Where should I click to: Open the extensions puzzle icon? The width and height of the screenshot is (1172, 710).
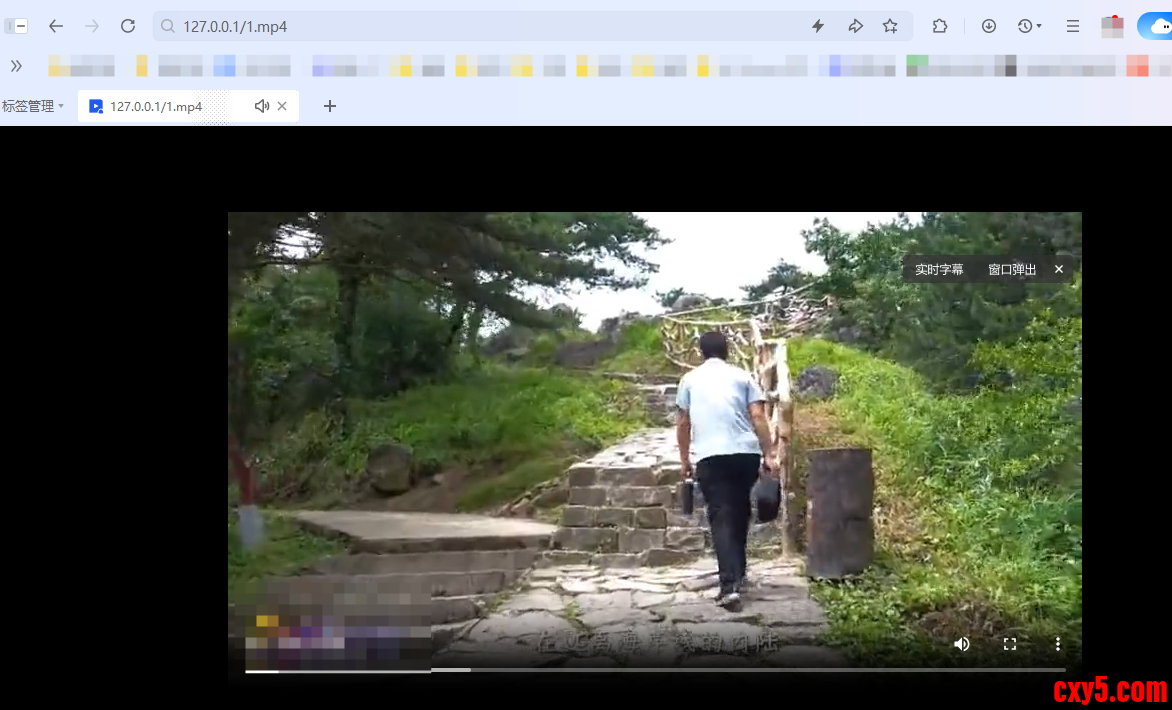pyautogui.click(x=940, y=26)
